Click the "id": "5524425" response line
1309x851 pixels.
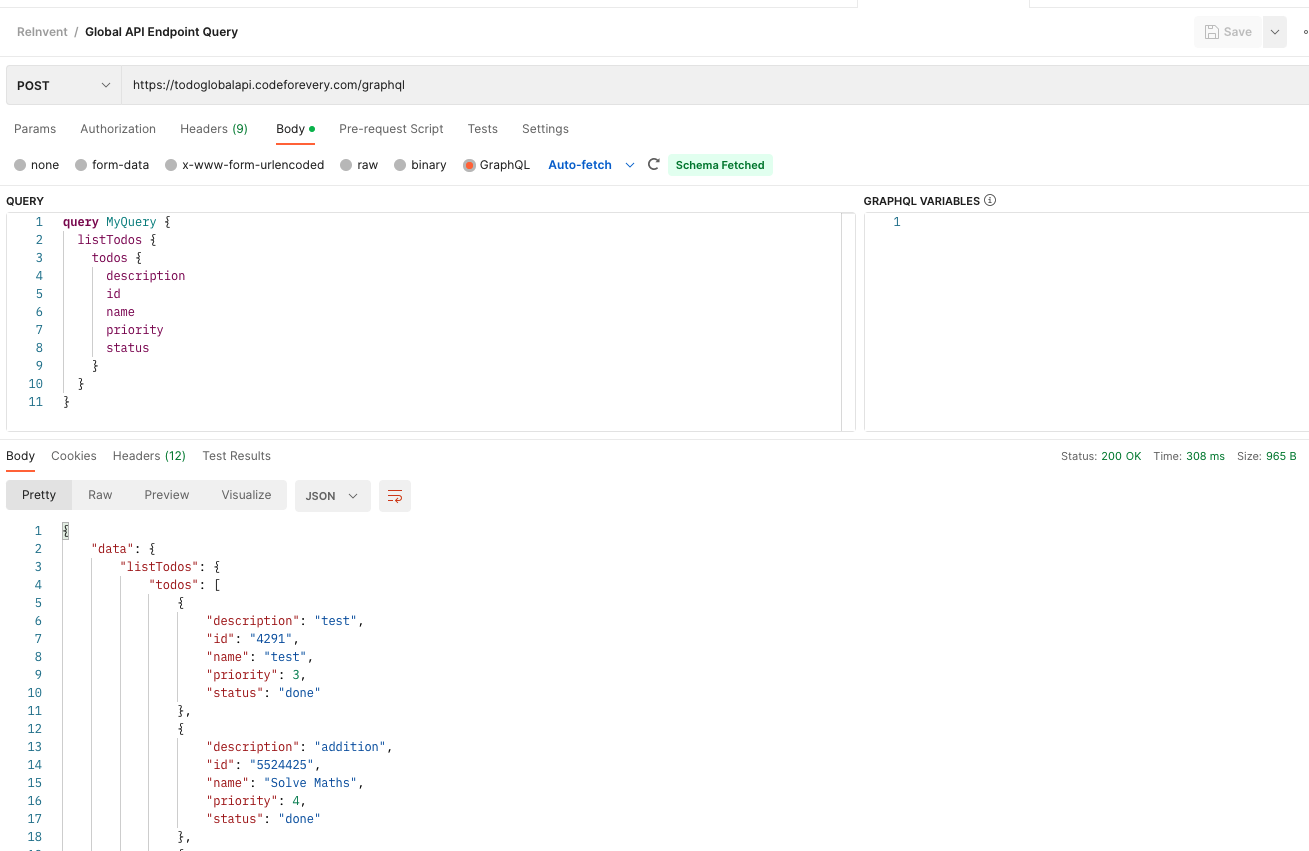tap(264, 765)
